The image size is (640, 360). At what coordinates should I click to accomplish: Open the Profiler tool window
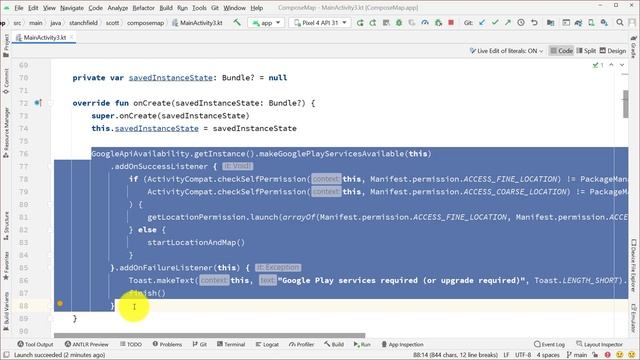[x=302, y=344]
